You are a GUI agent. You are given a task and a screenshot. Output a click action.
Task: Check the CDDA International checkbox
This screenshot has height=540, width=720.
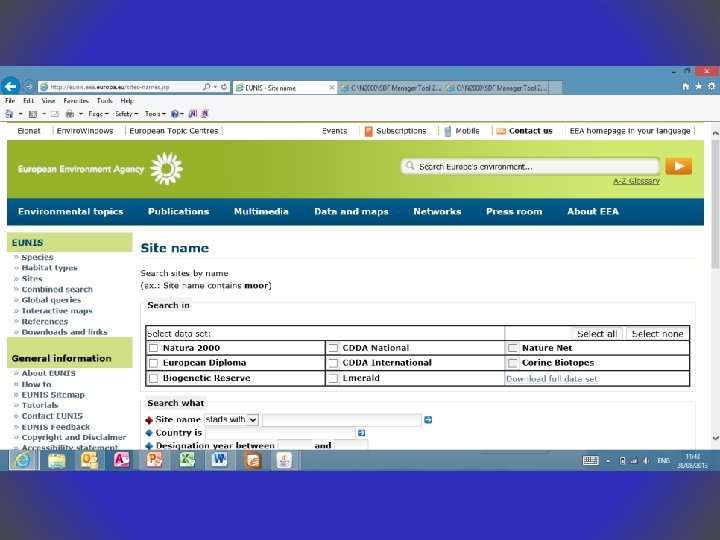333,363
